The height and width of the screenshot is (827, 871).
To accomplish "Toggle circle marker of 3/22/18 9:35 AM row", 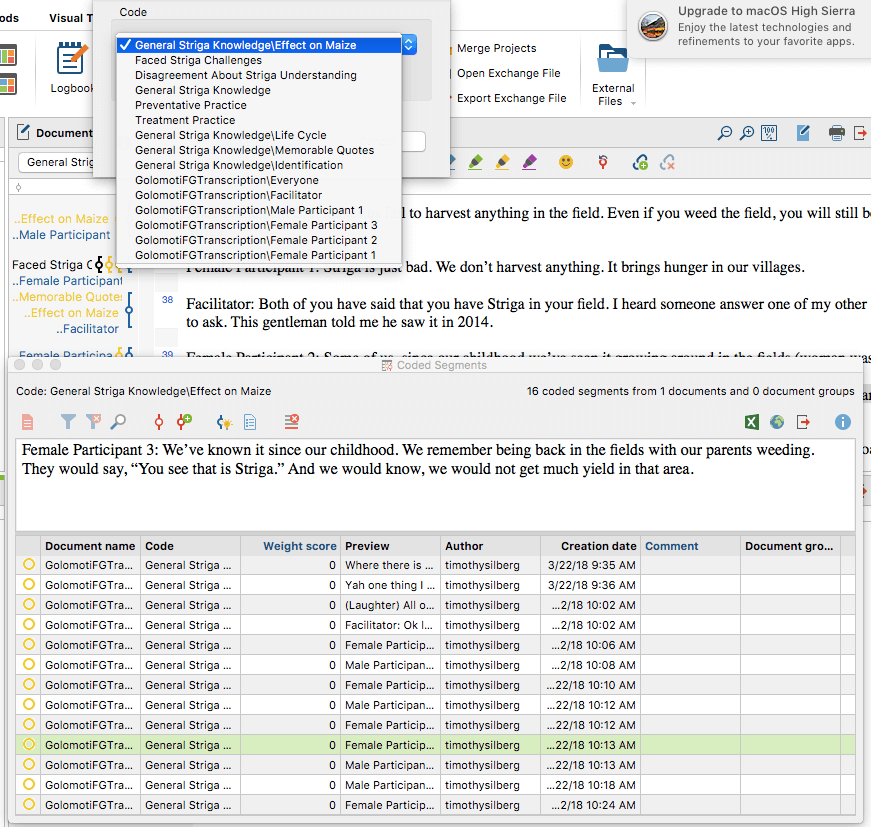I will click(28, 564).
